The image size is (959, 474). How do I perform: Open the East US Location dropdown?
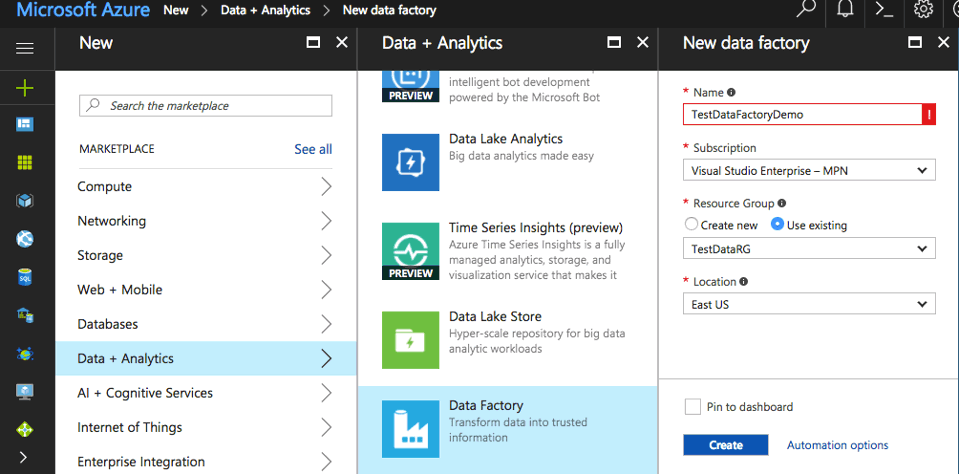click(x=809, y=304)
